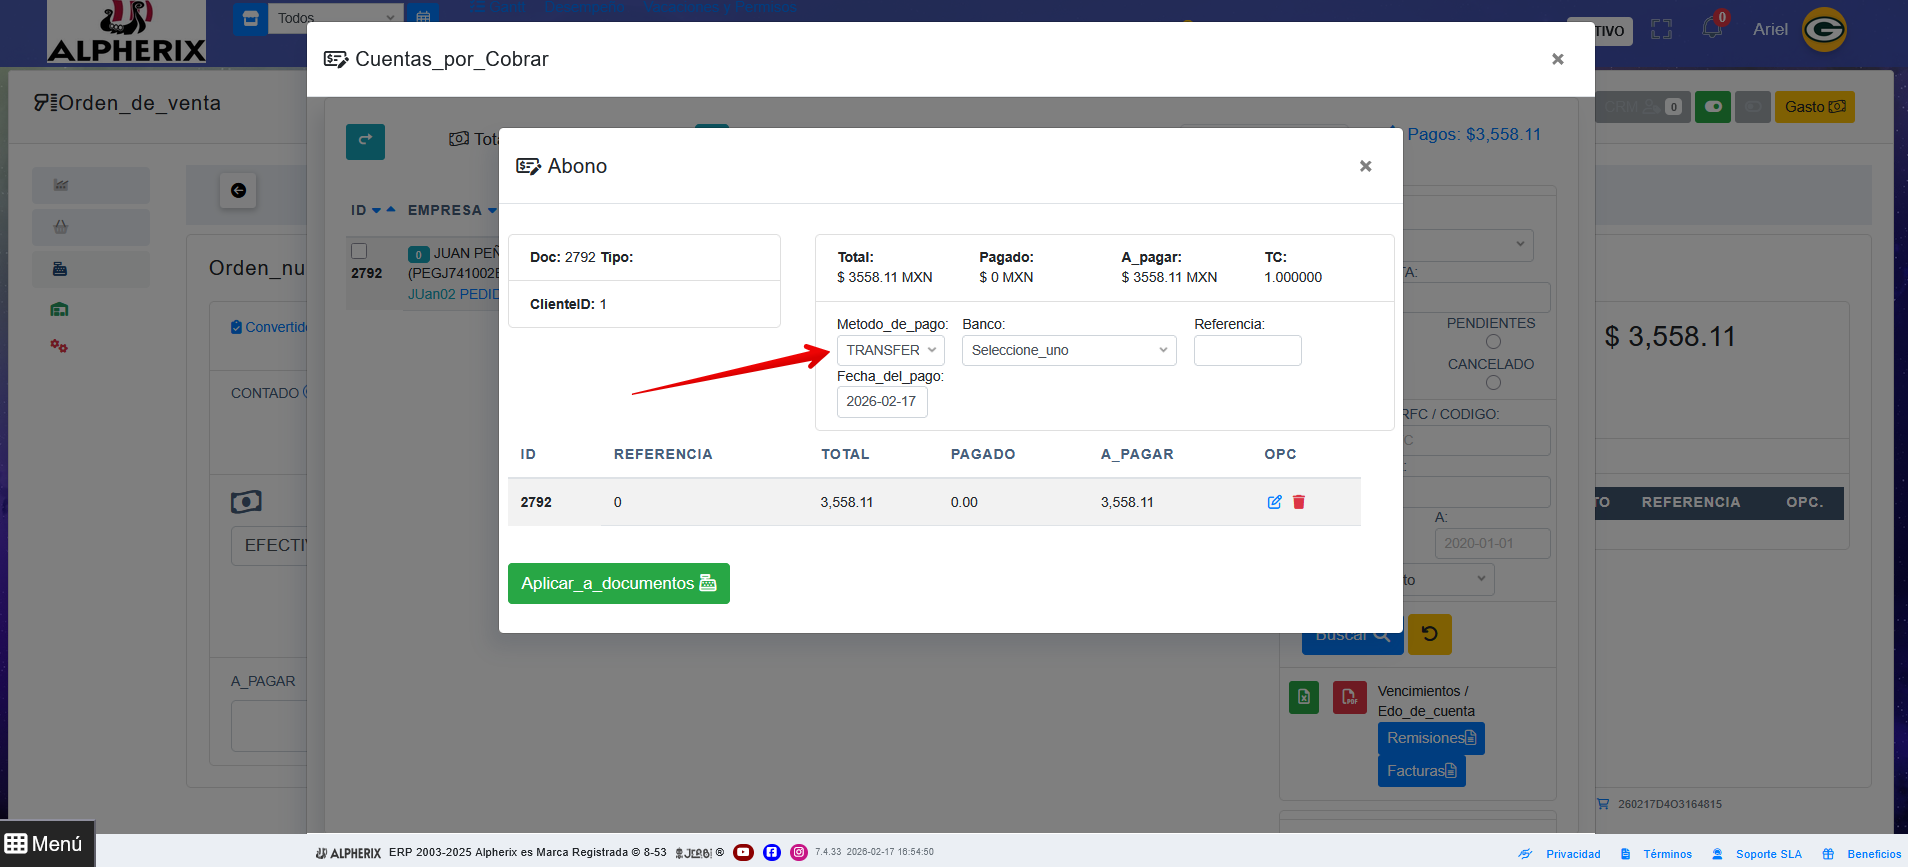Open the YouTube icon in the footer

pos(743,852)
